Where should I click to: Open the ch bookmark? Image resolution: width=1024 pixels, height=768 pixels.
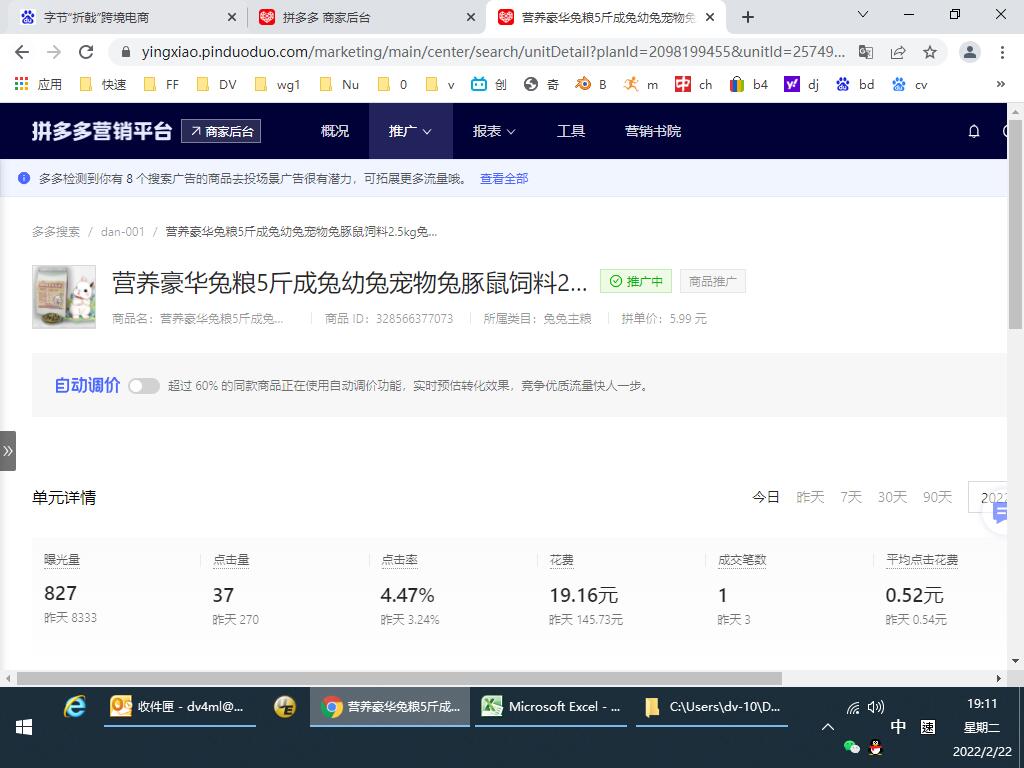click(x=693, y=84)
